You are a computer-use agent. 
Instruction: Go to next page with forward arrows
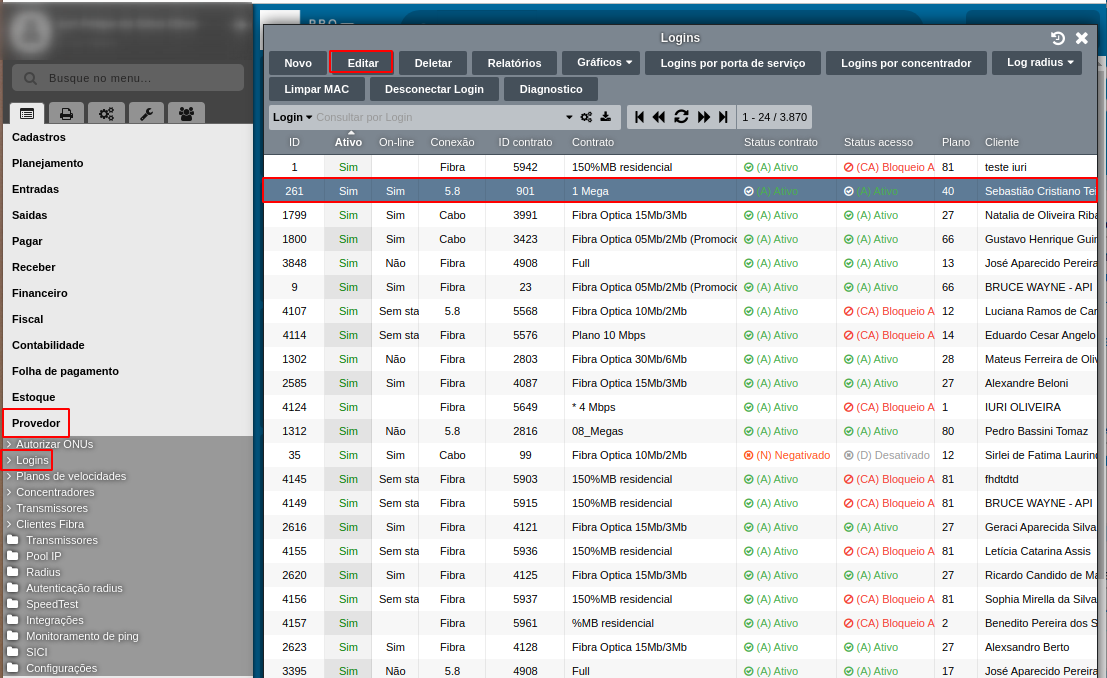tap(703, 117)
